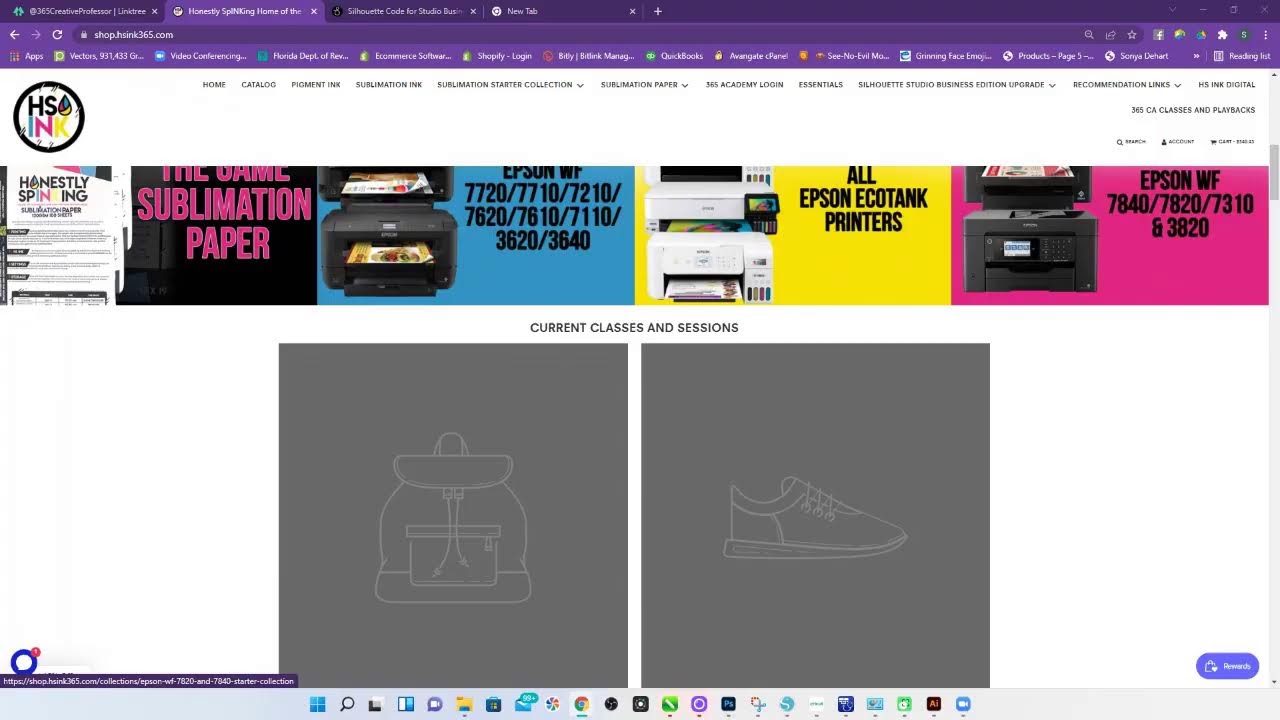The image size is (1280, 720).
Task: Open HS Ink Digital menu item
Action: 1226,85
